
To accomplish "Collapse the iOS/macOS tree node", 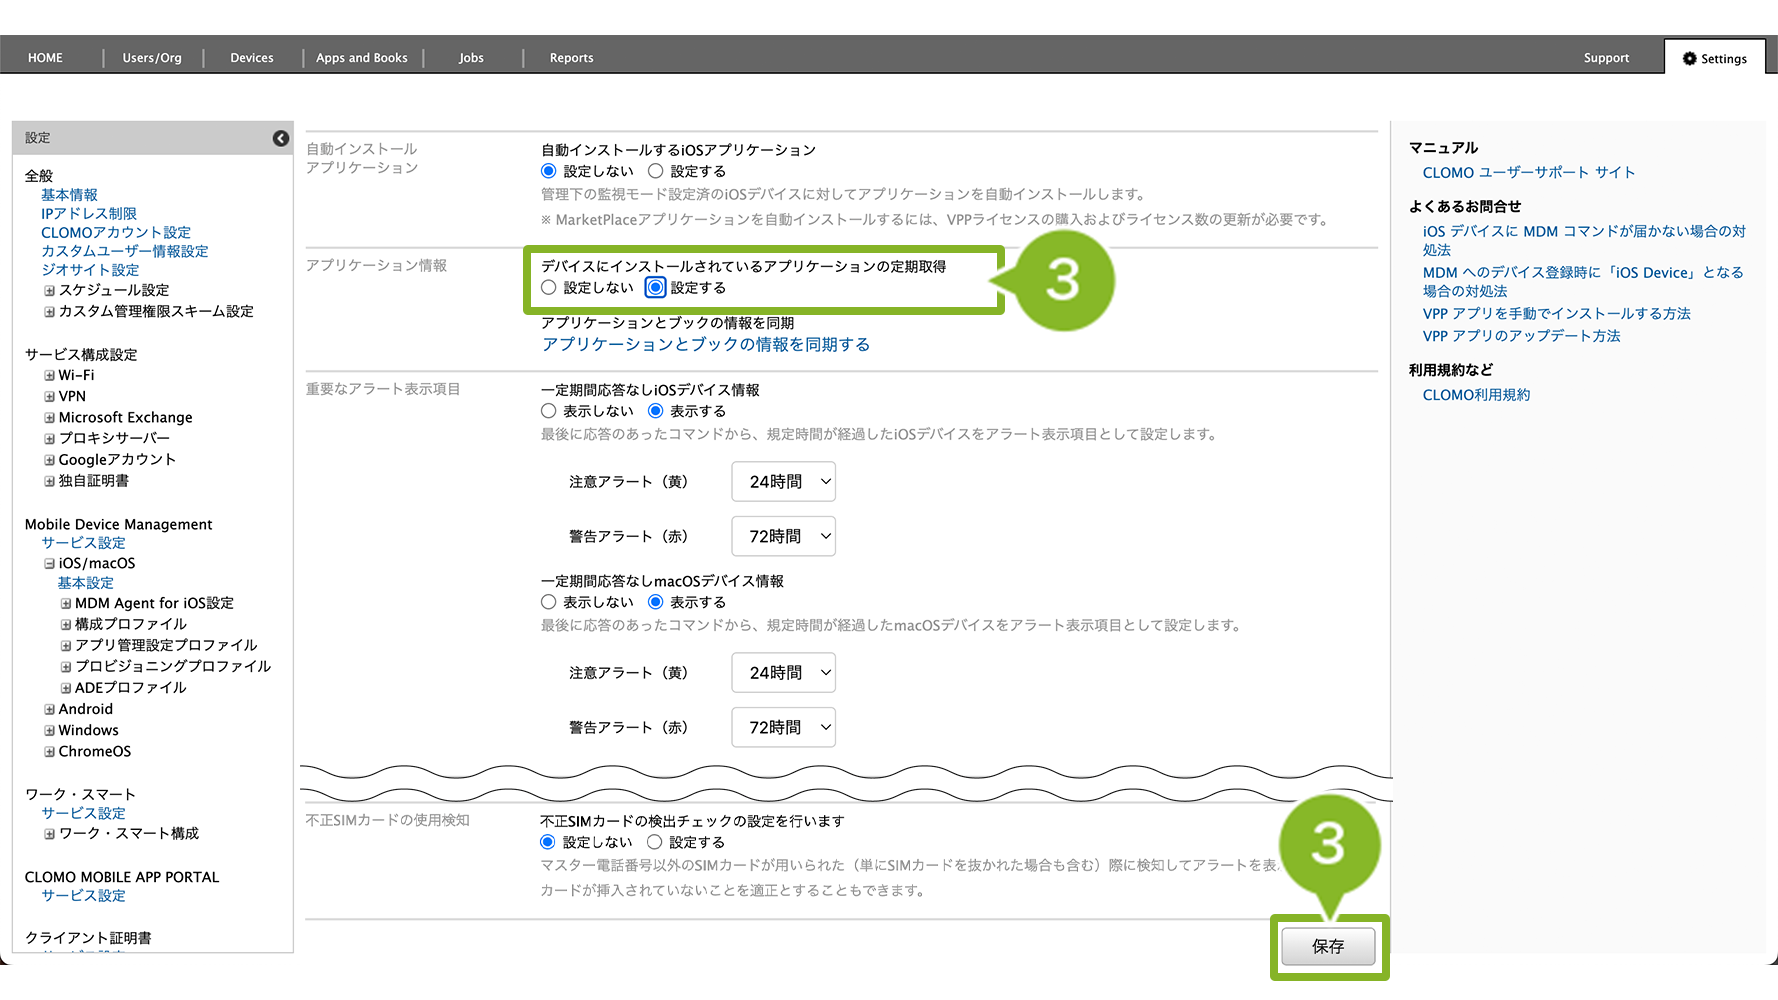I will pyautogui.click(x=49, y=564).
